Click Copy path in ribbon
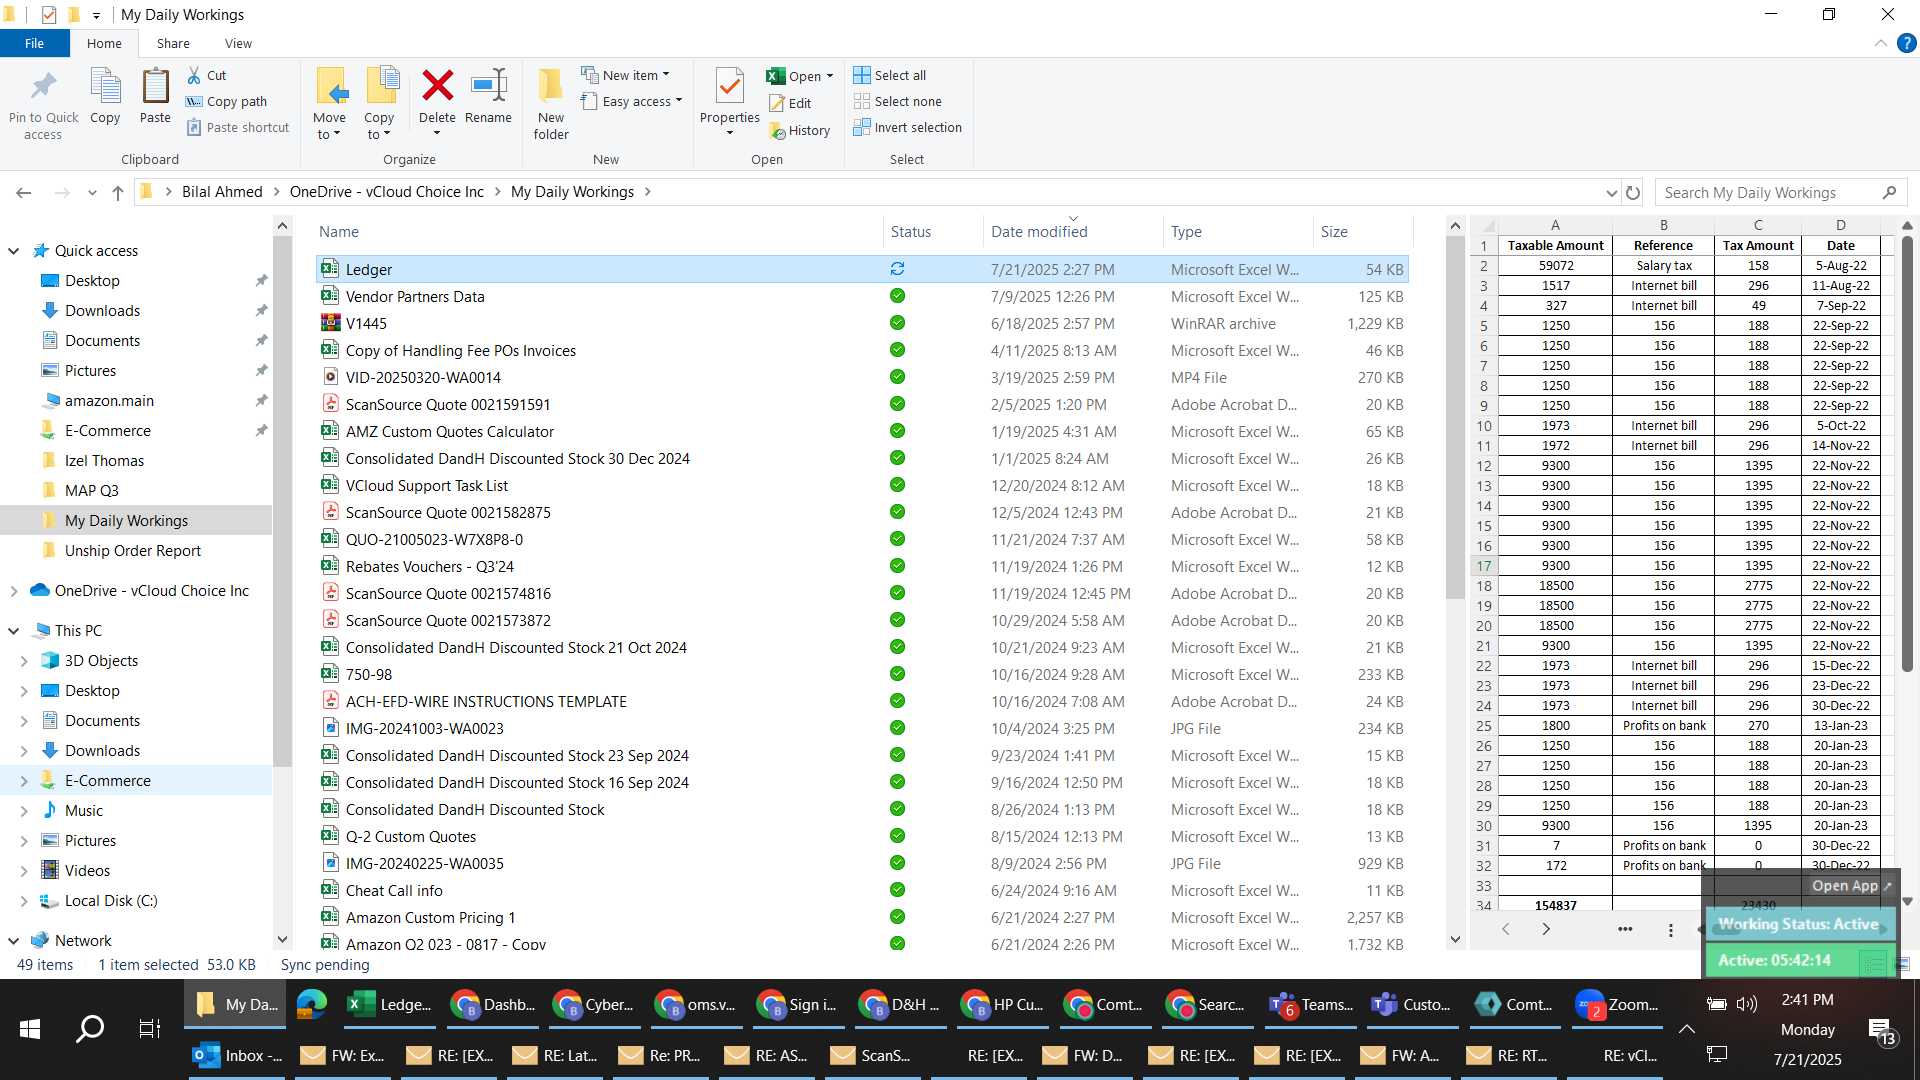 click(227, 101)
